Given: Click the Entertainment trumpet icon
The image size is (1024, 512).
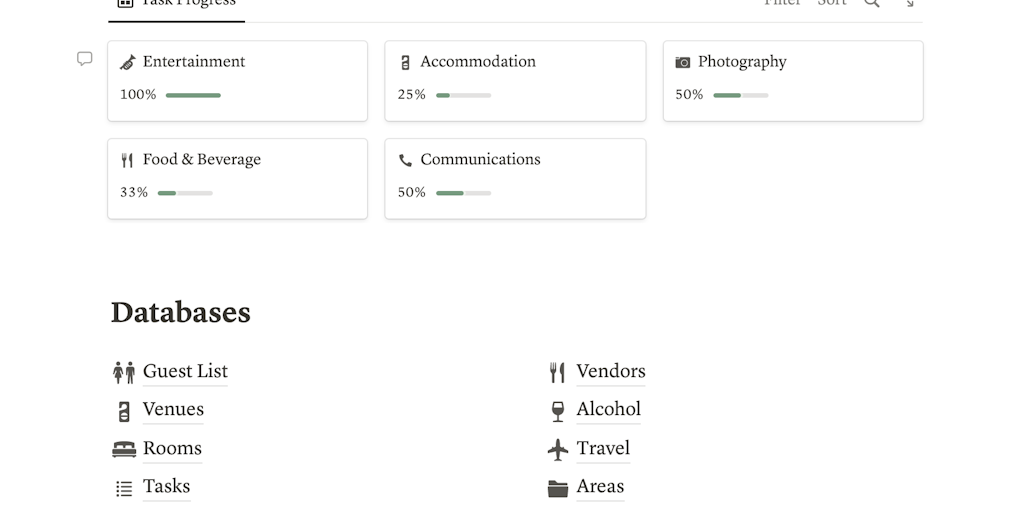Looking at the screenshot, I should (x=127, y=62).
